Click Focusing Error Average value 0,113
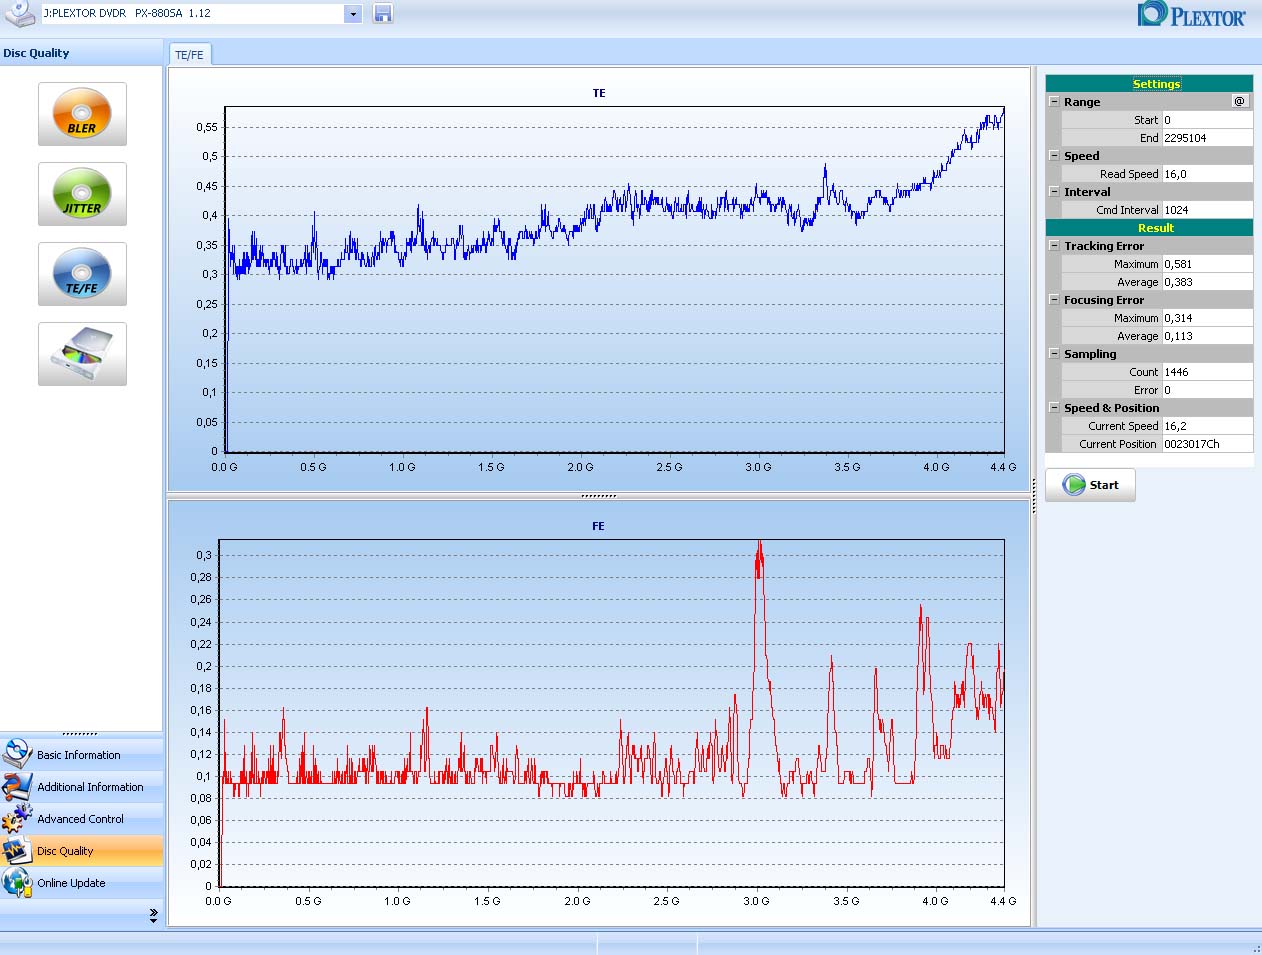Screen dimensions: 1262x955 (x=1207, y=336)
